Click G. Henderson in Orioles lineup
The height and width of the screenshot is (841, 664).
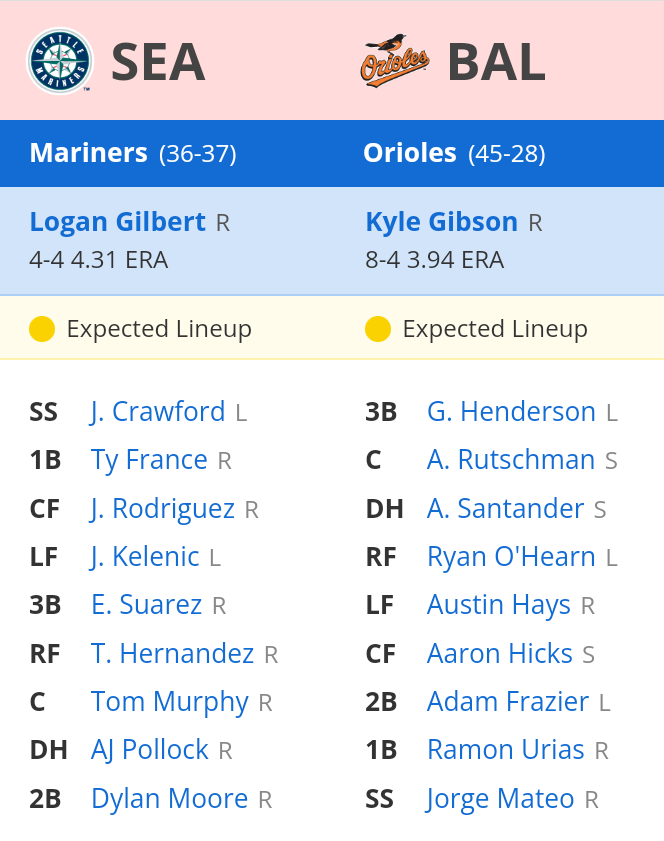(x=511, y=412)
